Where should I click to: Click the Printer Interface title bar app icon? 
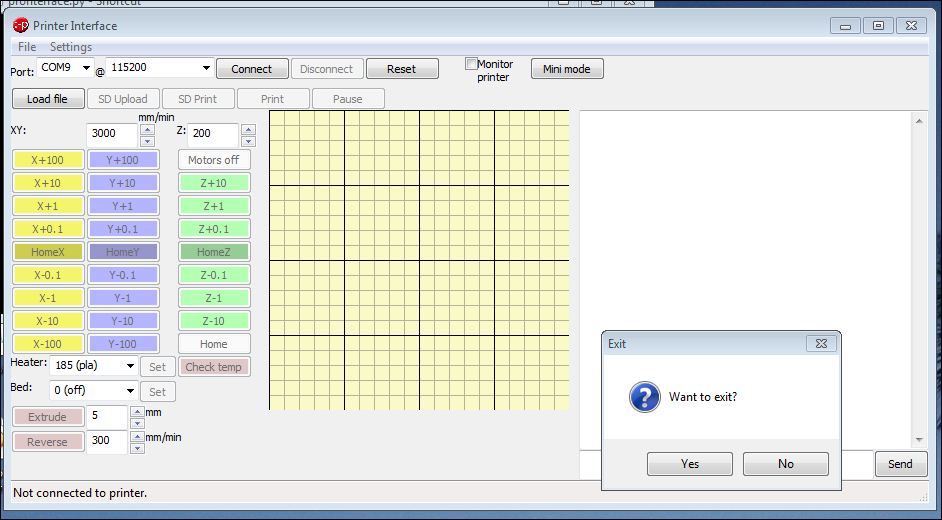[x=20, y=25]
